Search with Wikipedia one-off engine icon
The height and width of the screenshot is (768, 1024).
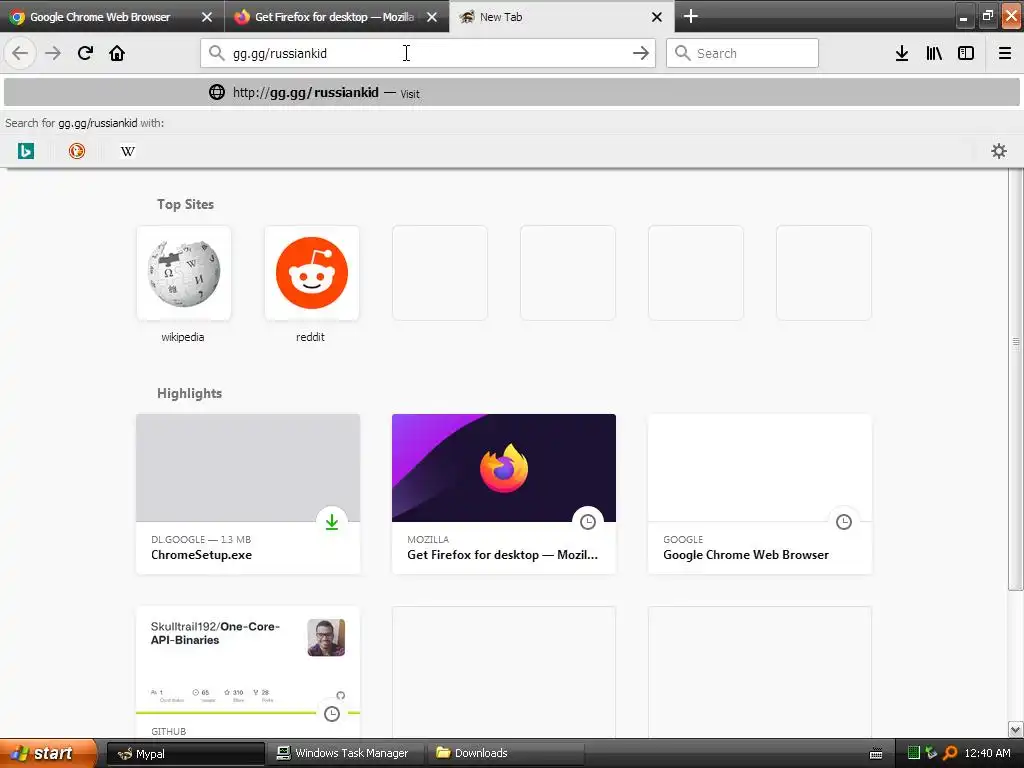pyautogui.click(x=127, y=151)
